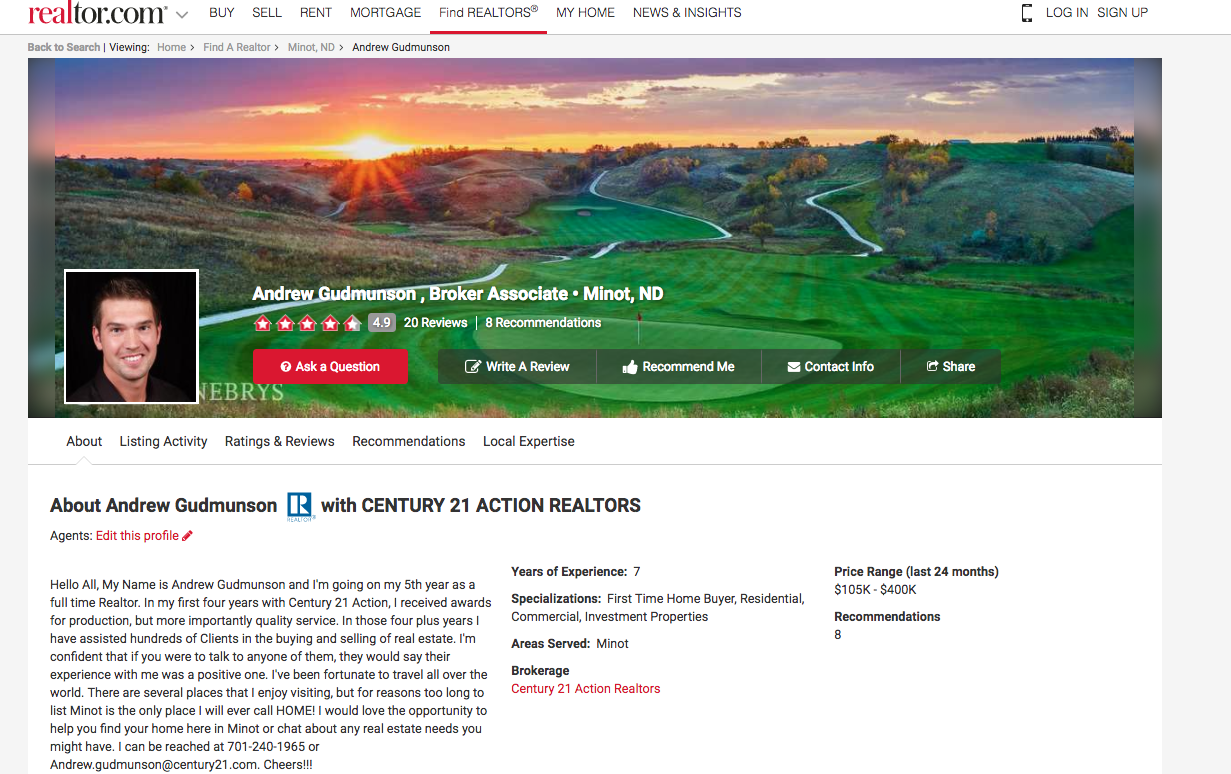Click the Share button
Screen dimensions: 1231x774
pyautogui.click(x=950, y=366)
